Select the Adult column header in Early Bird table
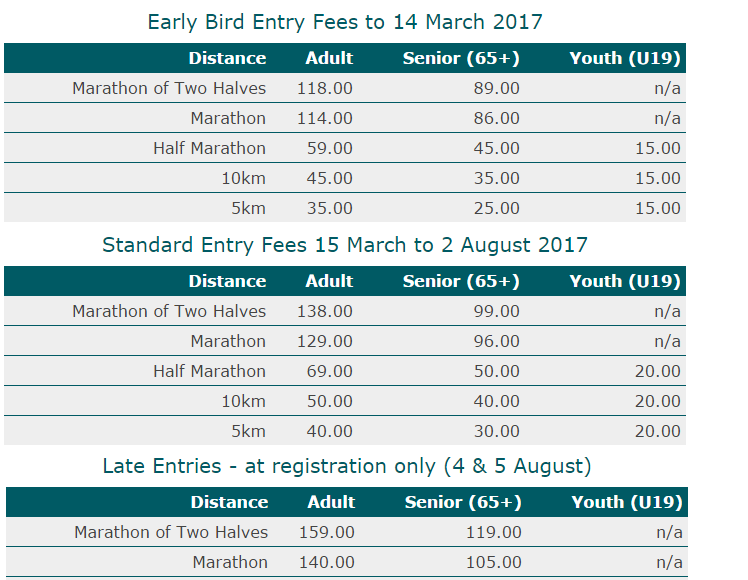 pos(329,58)
